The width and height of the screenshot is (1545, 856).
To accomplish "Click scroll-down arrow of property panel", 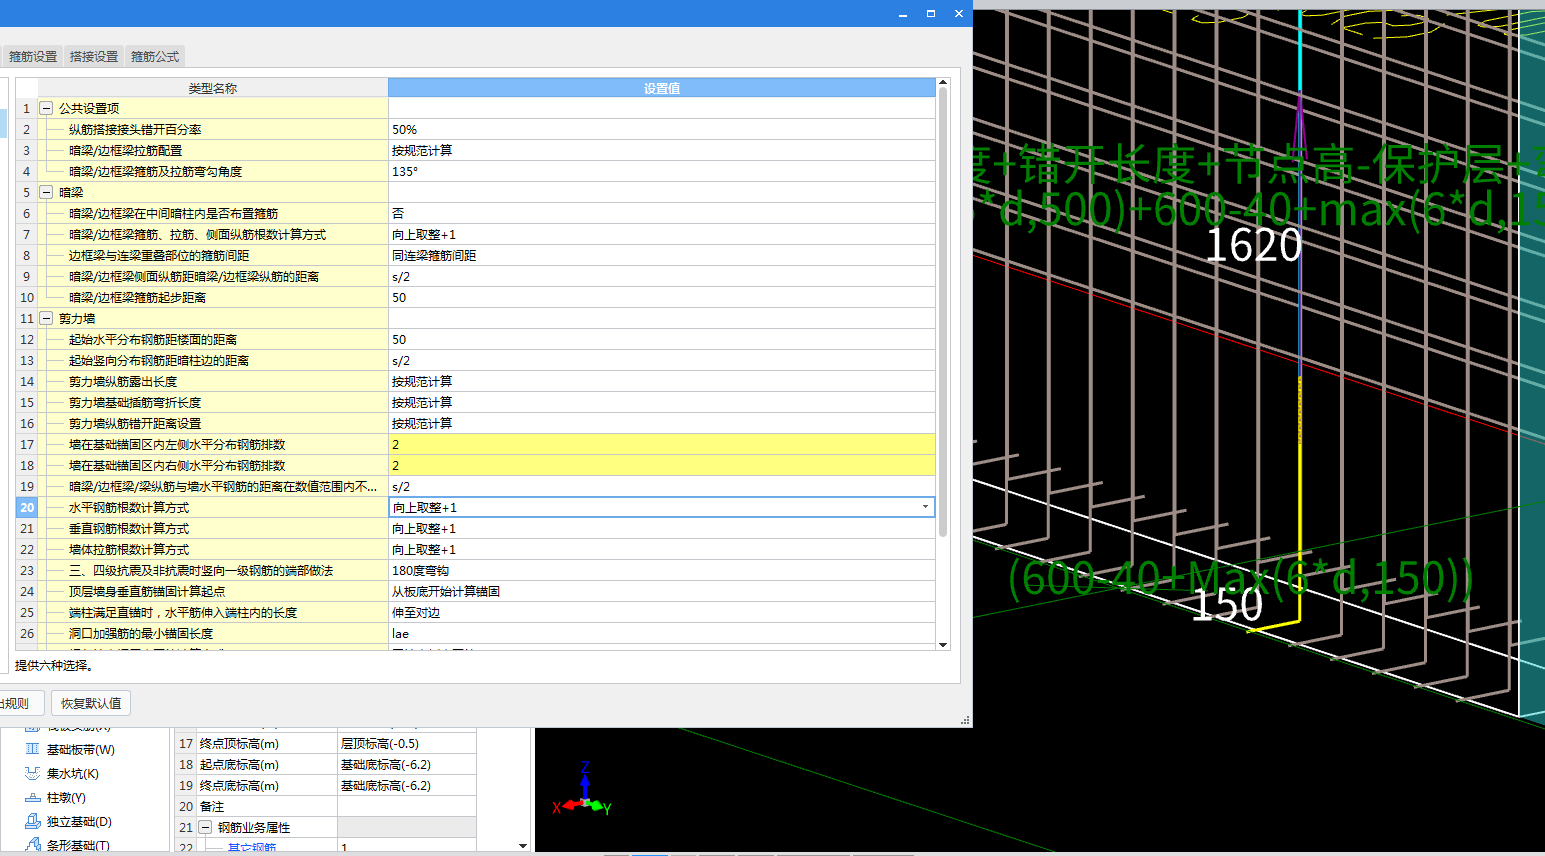I will click(x=523, y=846).
